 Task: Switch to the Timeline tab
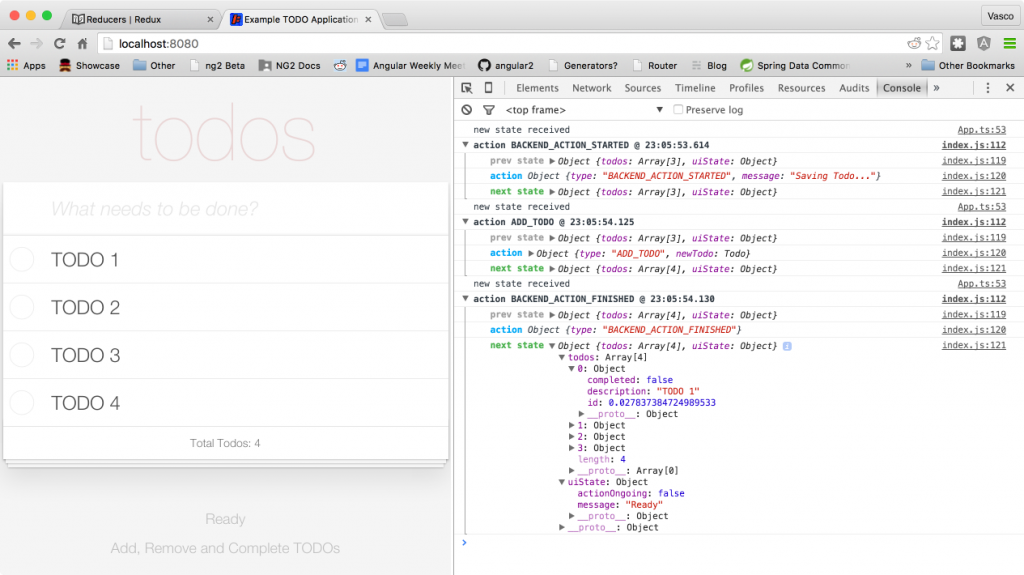[695, 88]
